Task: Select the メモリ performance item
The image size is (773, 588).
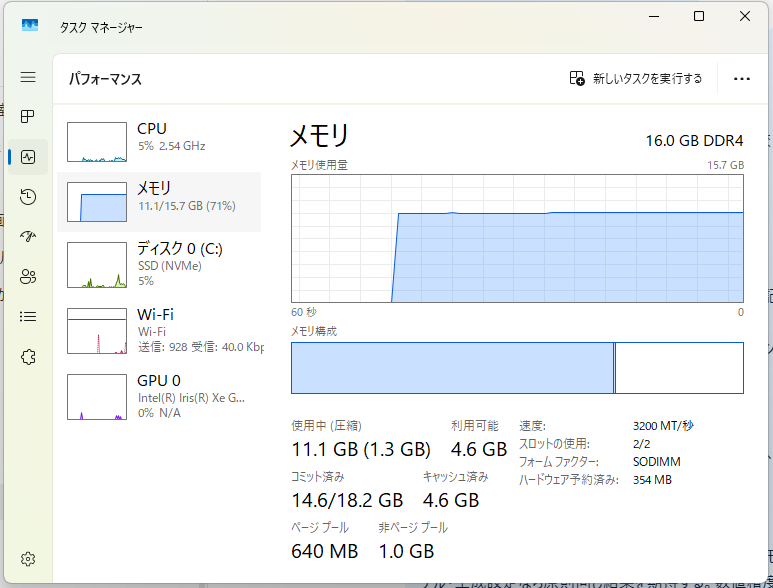Action: pyautogui.click(x=159, y=202)
